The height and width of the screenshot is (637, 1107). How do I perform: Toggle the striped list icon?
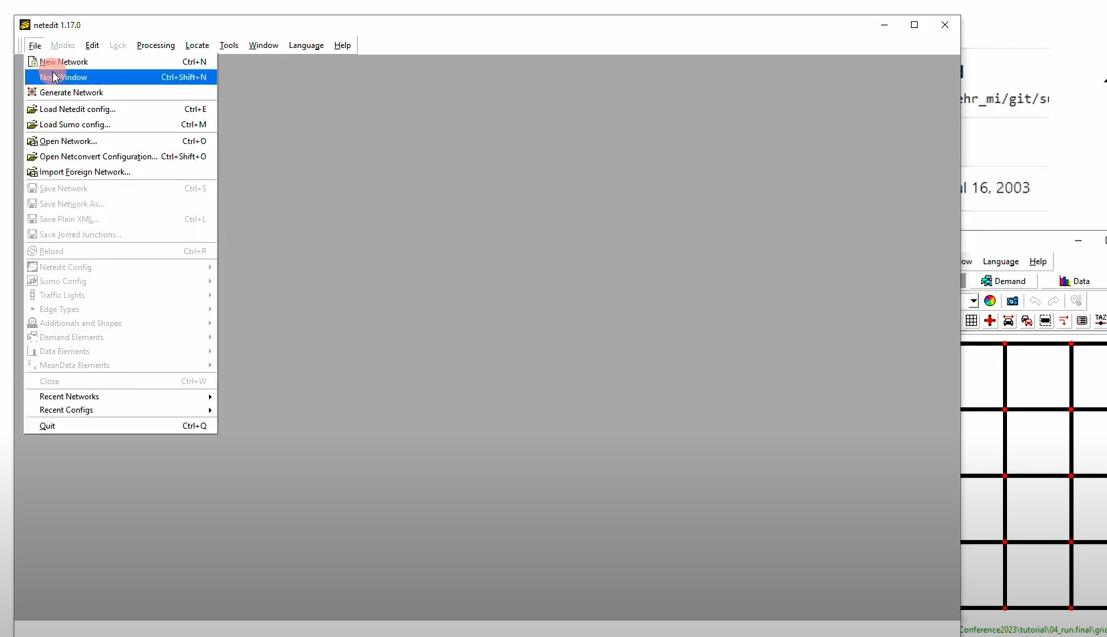pyautogui.click(x=1082, y=321)
